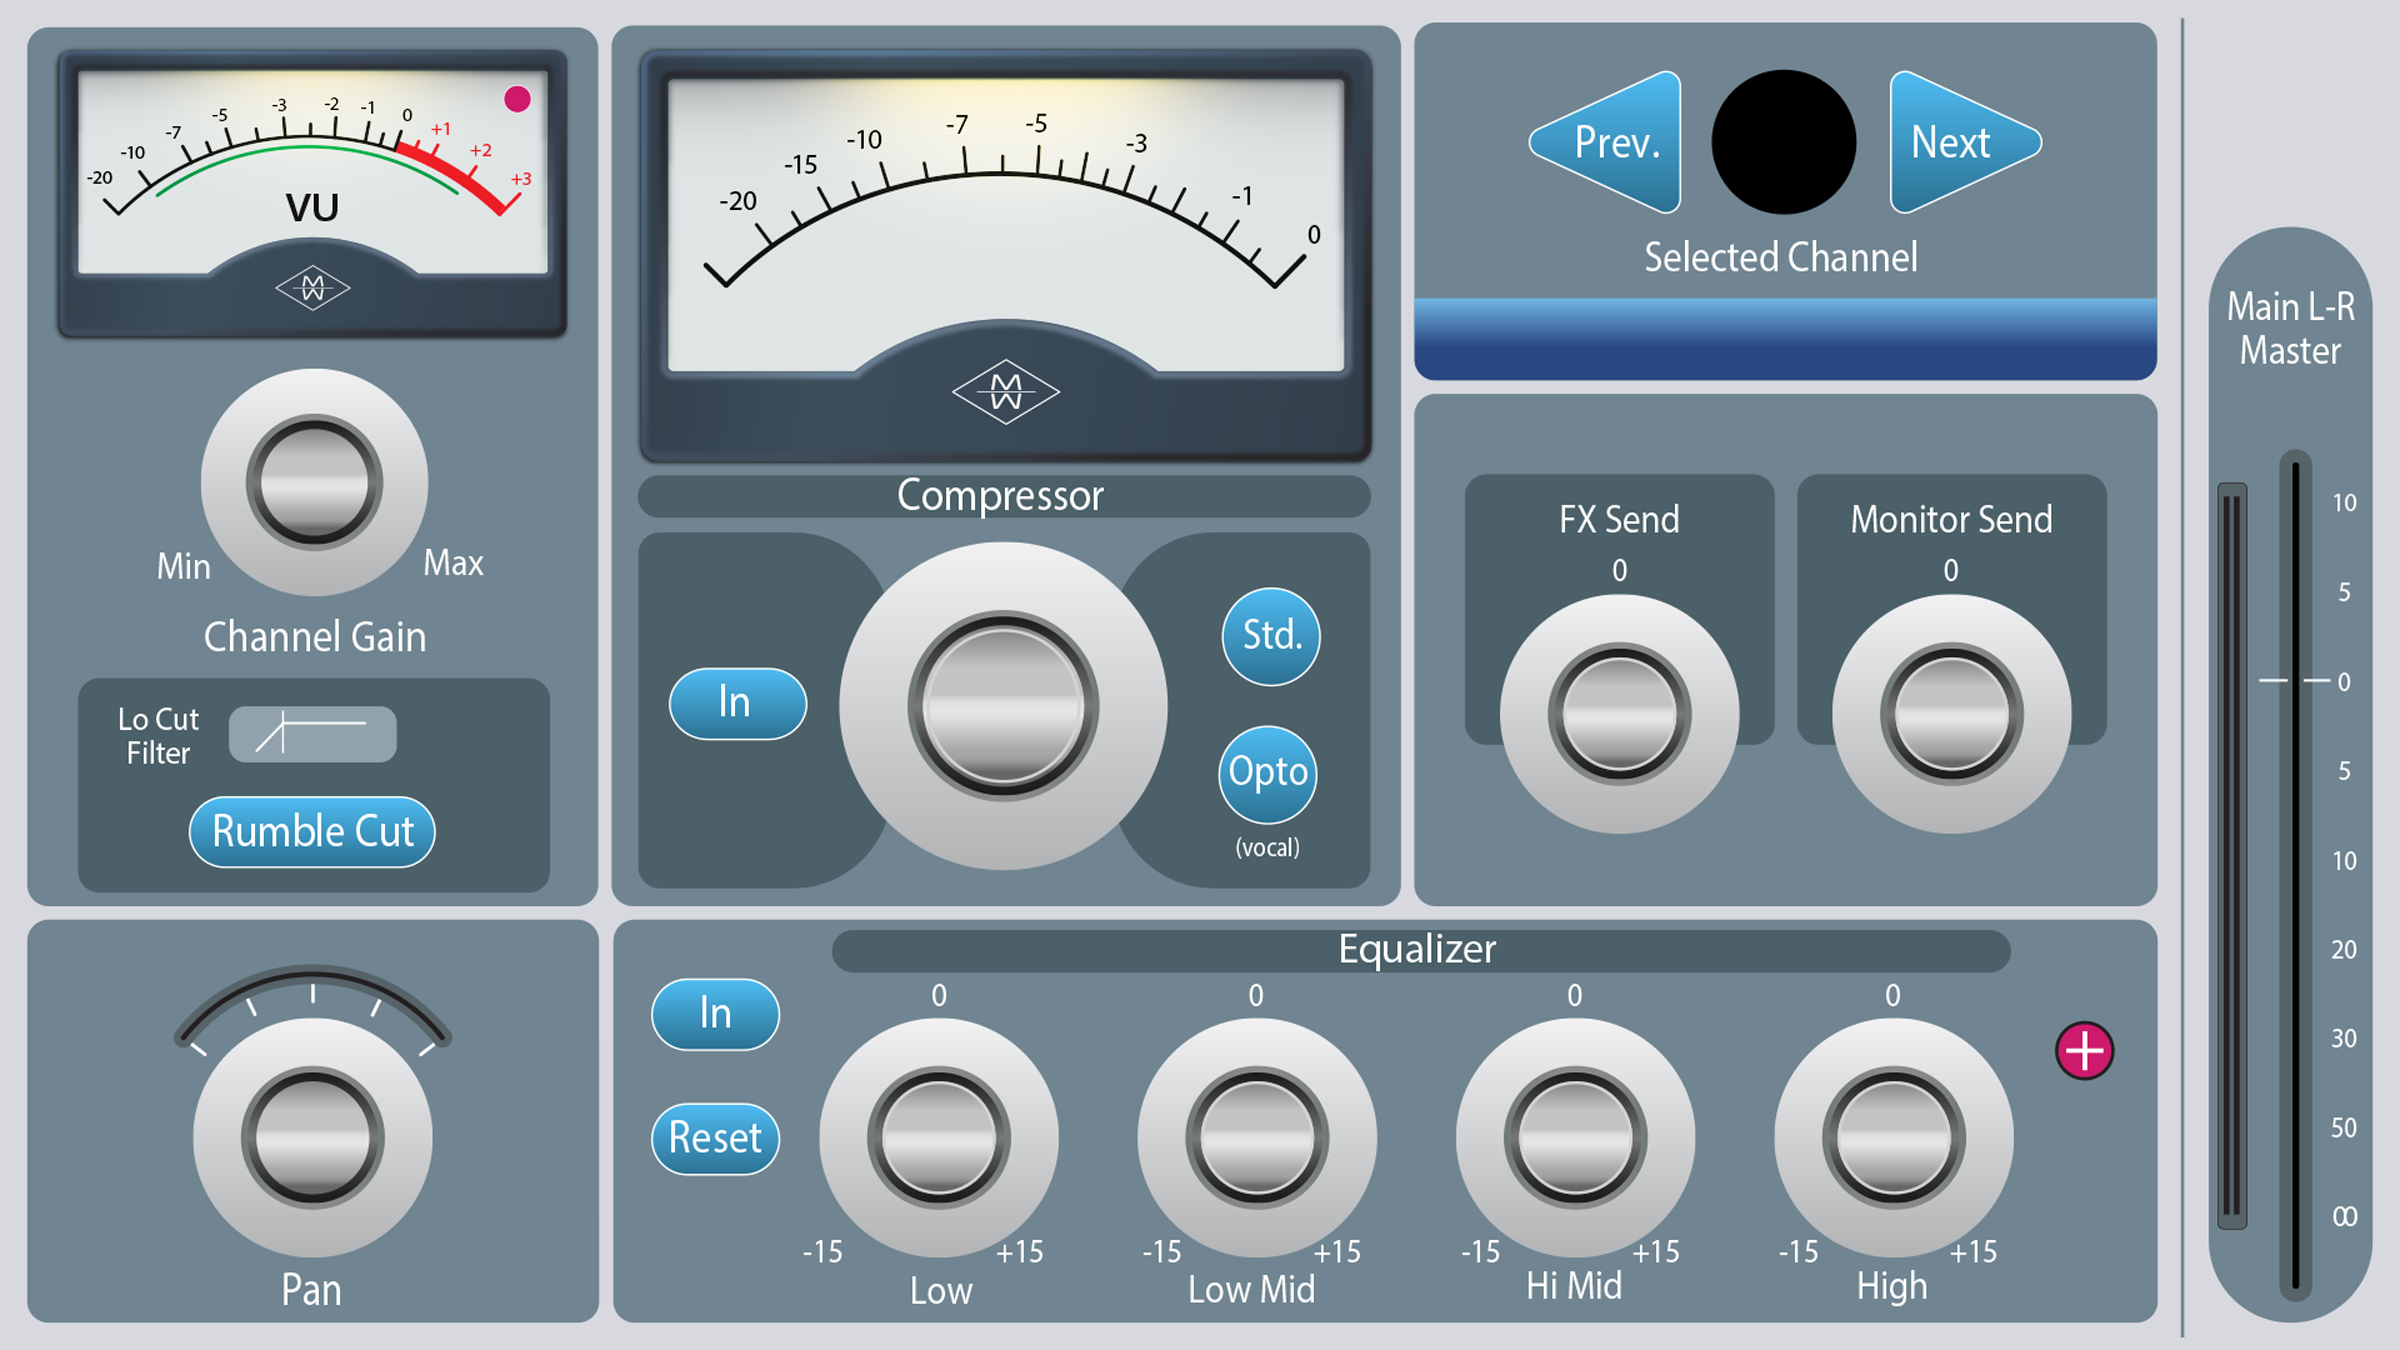Click the FX Send knob
This screenshot has width=2400, height=1350.
click(1620, 714)
